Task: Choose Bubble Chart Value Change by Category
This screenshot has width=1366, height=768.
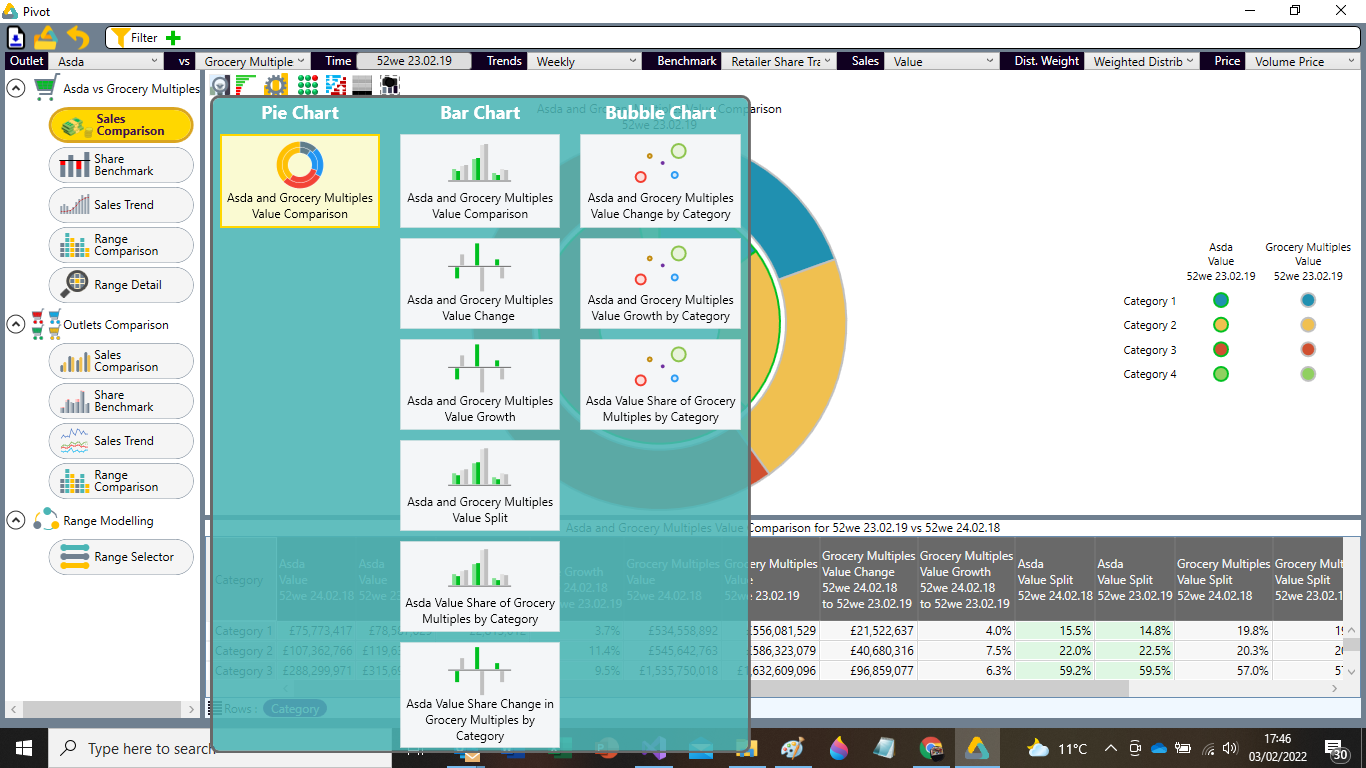Action: click(661, 181)
